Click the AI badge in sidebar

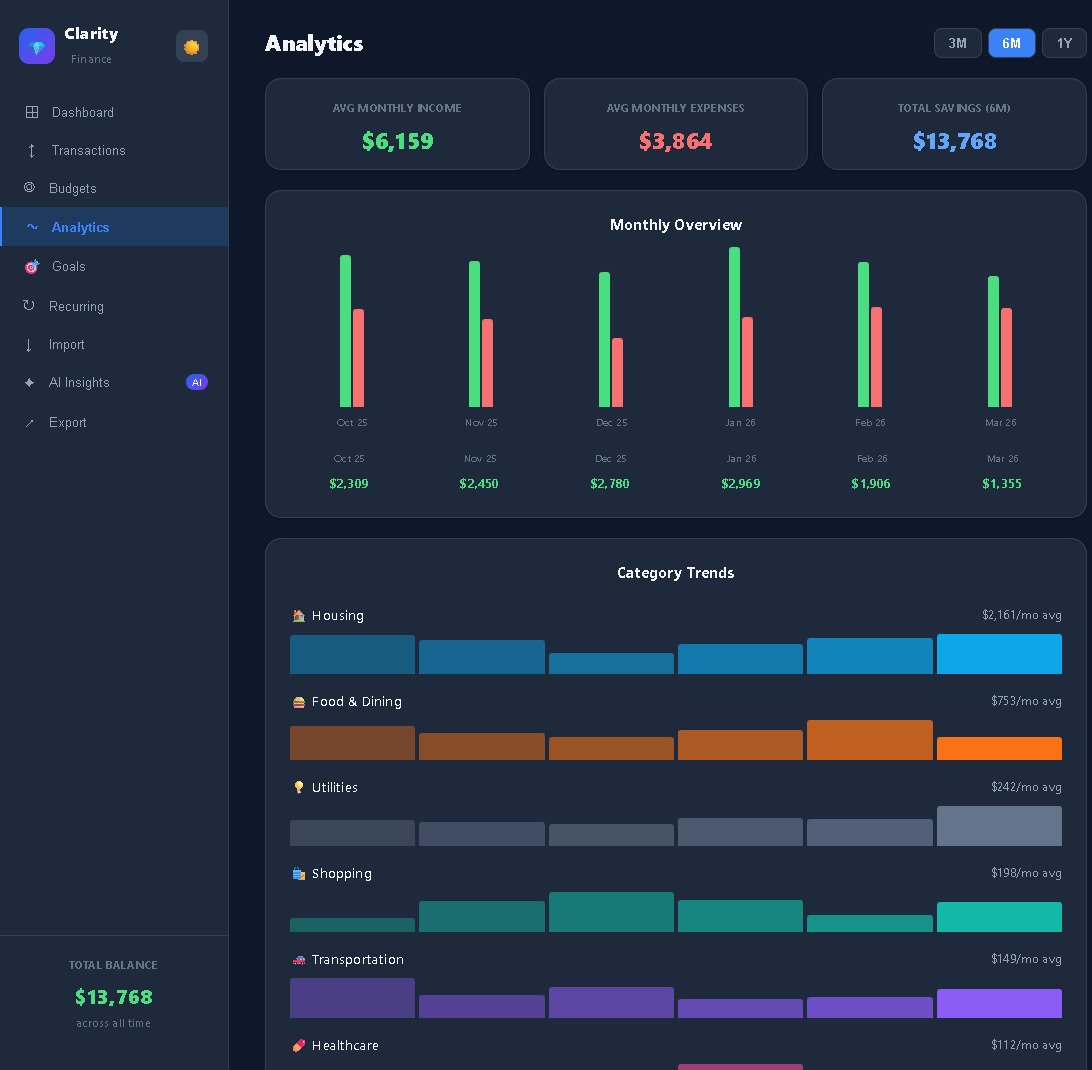[x=197, y=382]
